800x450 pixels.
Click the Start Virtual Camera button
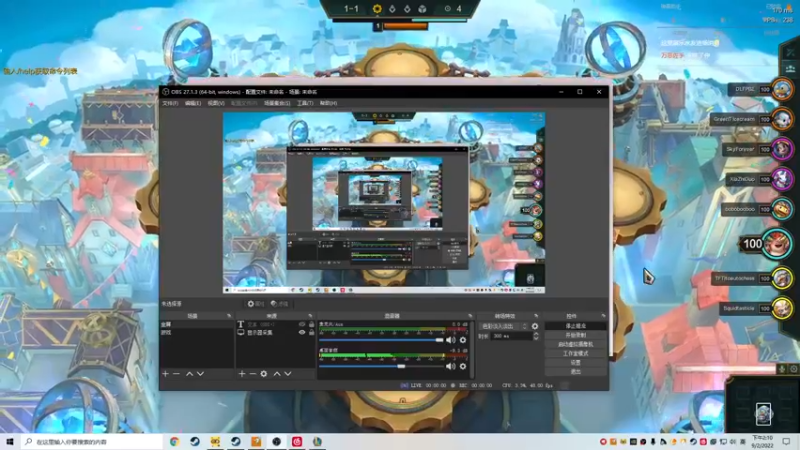pyautogui.click(x=576, y=344)
